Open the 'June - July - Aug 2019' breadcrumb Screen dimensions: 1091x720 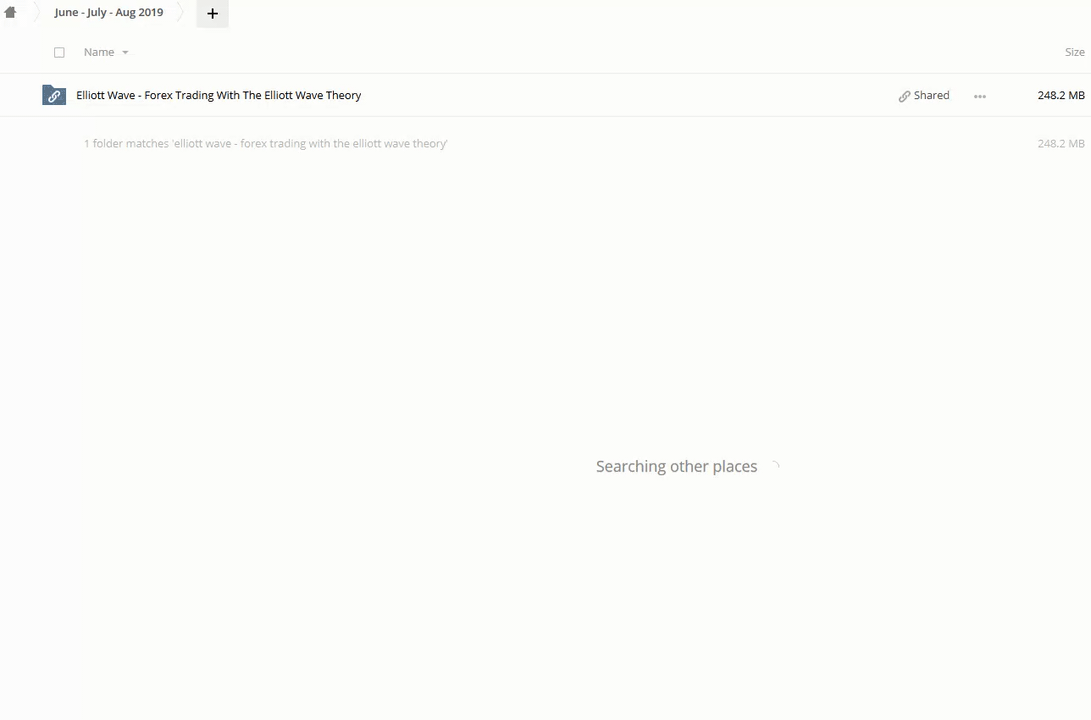108,13
